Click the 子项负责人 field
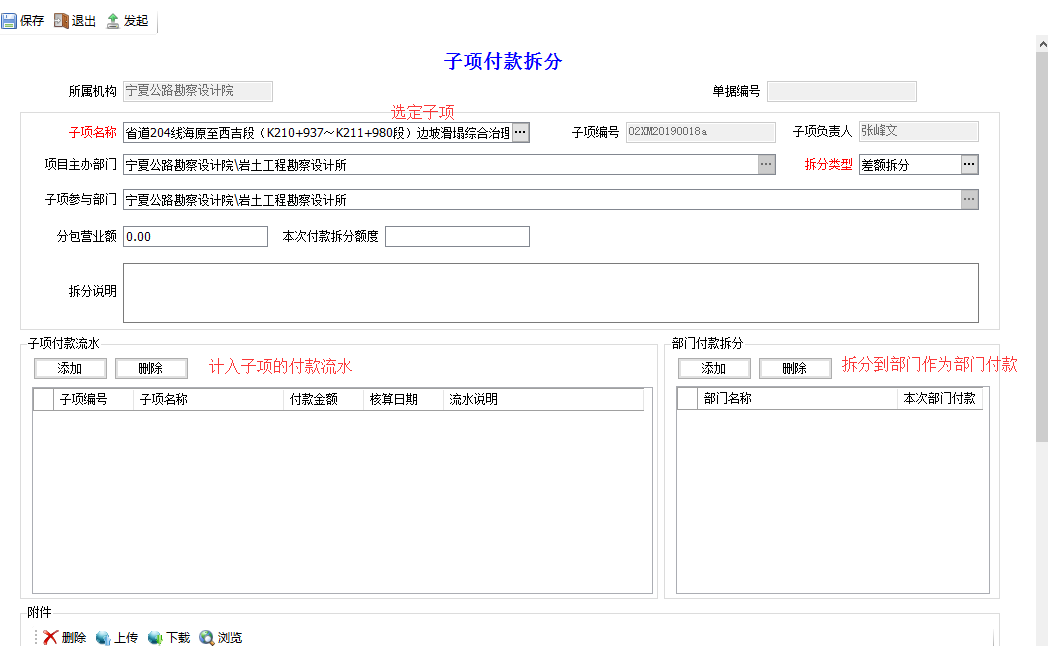Image resolution: width=1048 pixels, height=646 pixels. (x=918, y=131)
